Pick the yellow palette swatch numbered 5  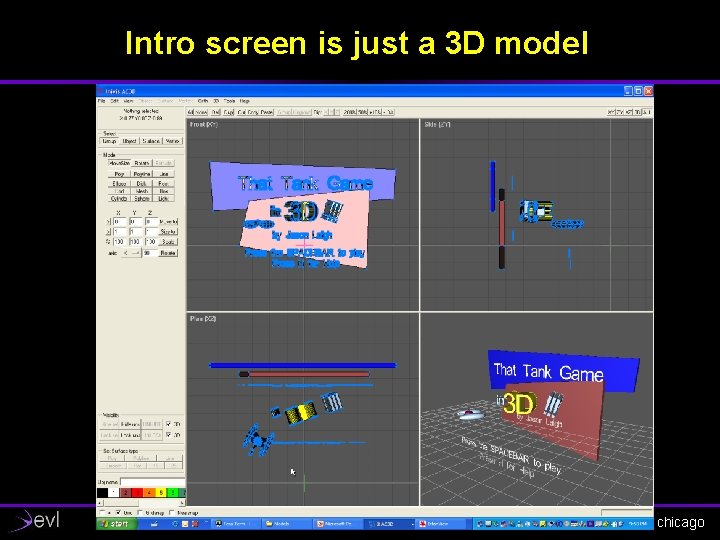(x=161, y=493)
